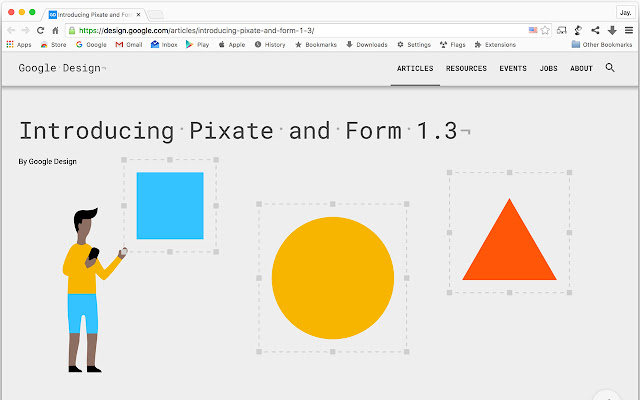Bookmark this page with the star icon
This screenshot has width=640, height=400.
pos(545,30)
